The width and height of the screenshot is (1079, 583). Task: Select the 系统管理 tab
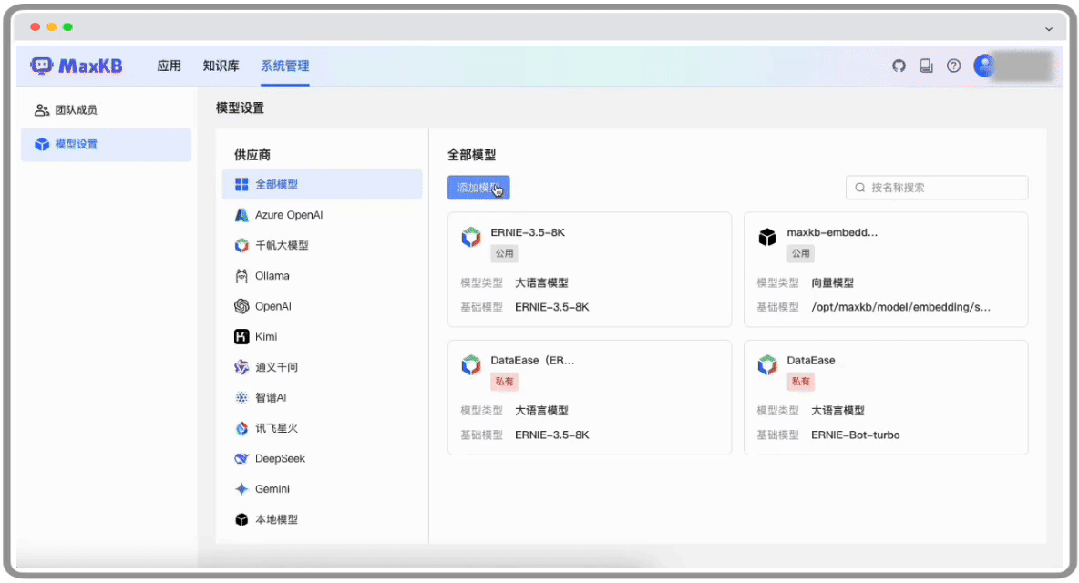[285, 66]
